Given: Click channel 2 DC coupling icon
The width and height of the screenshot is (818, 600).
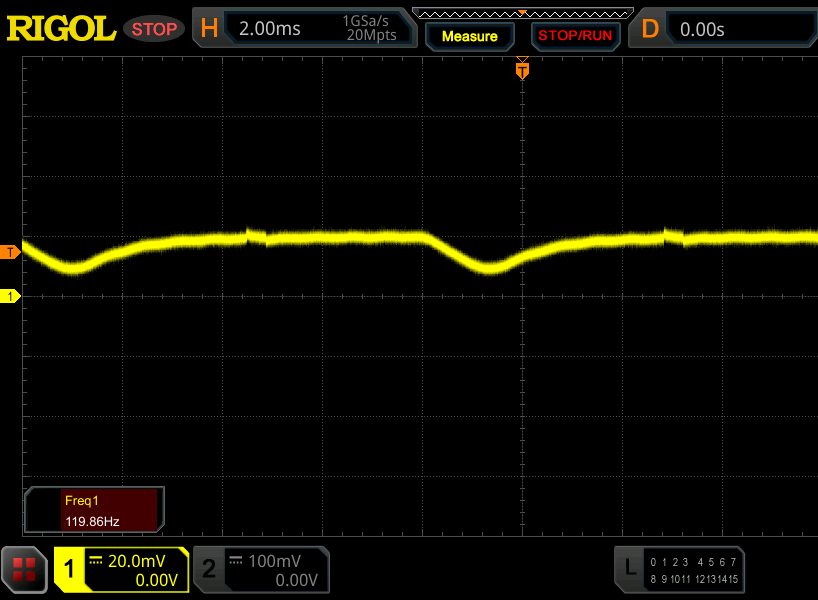Looking at the screenshot, I should [x=236, y=561].
